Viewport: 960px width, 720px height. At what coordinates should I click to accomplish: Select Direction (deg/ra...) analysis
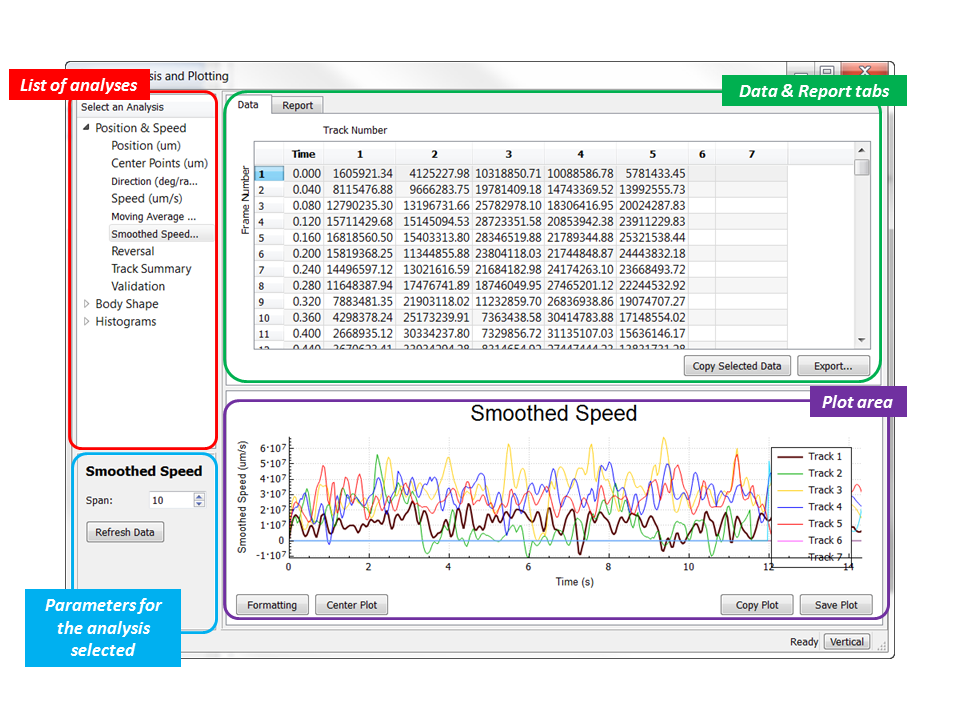click(154, 181)
